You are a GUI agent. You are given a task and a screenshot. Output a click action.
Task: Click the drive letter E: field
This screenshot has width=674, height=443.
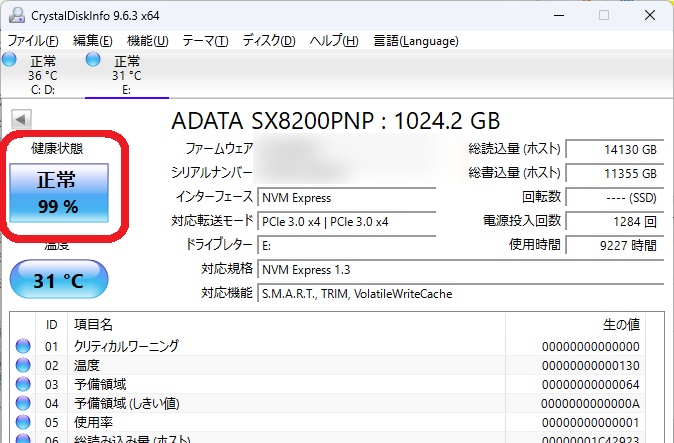[346, 245]
